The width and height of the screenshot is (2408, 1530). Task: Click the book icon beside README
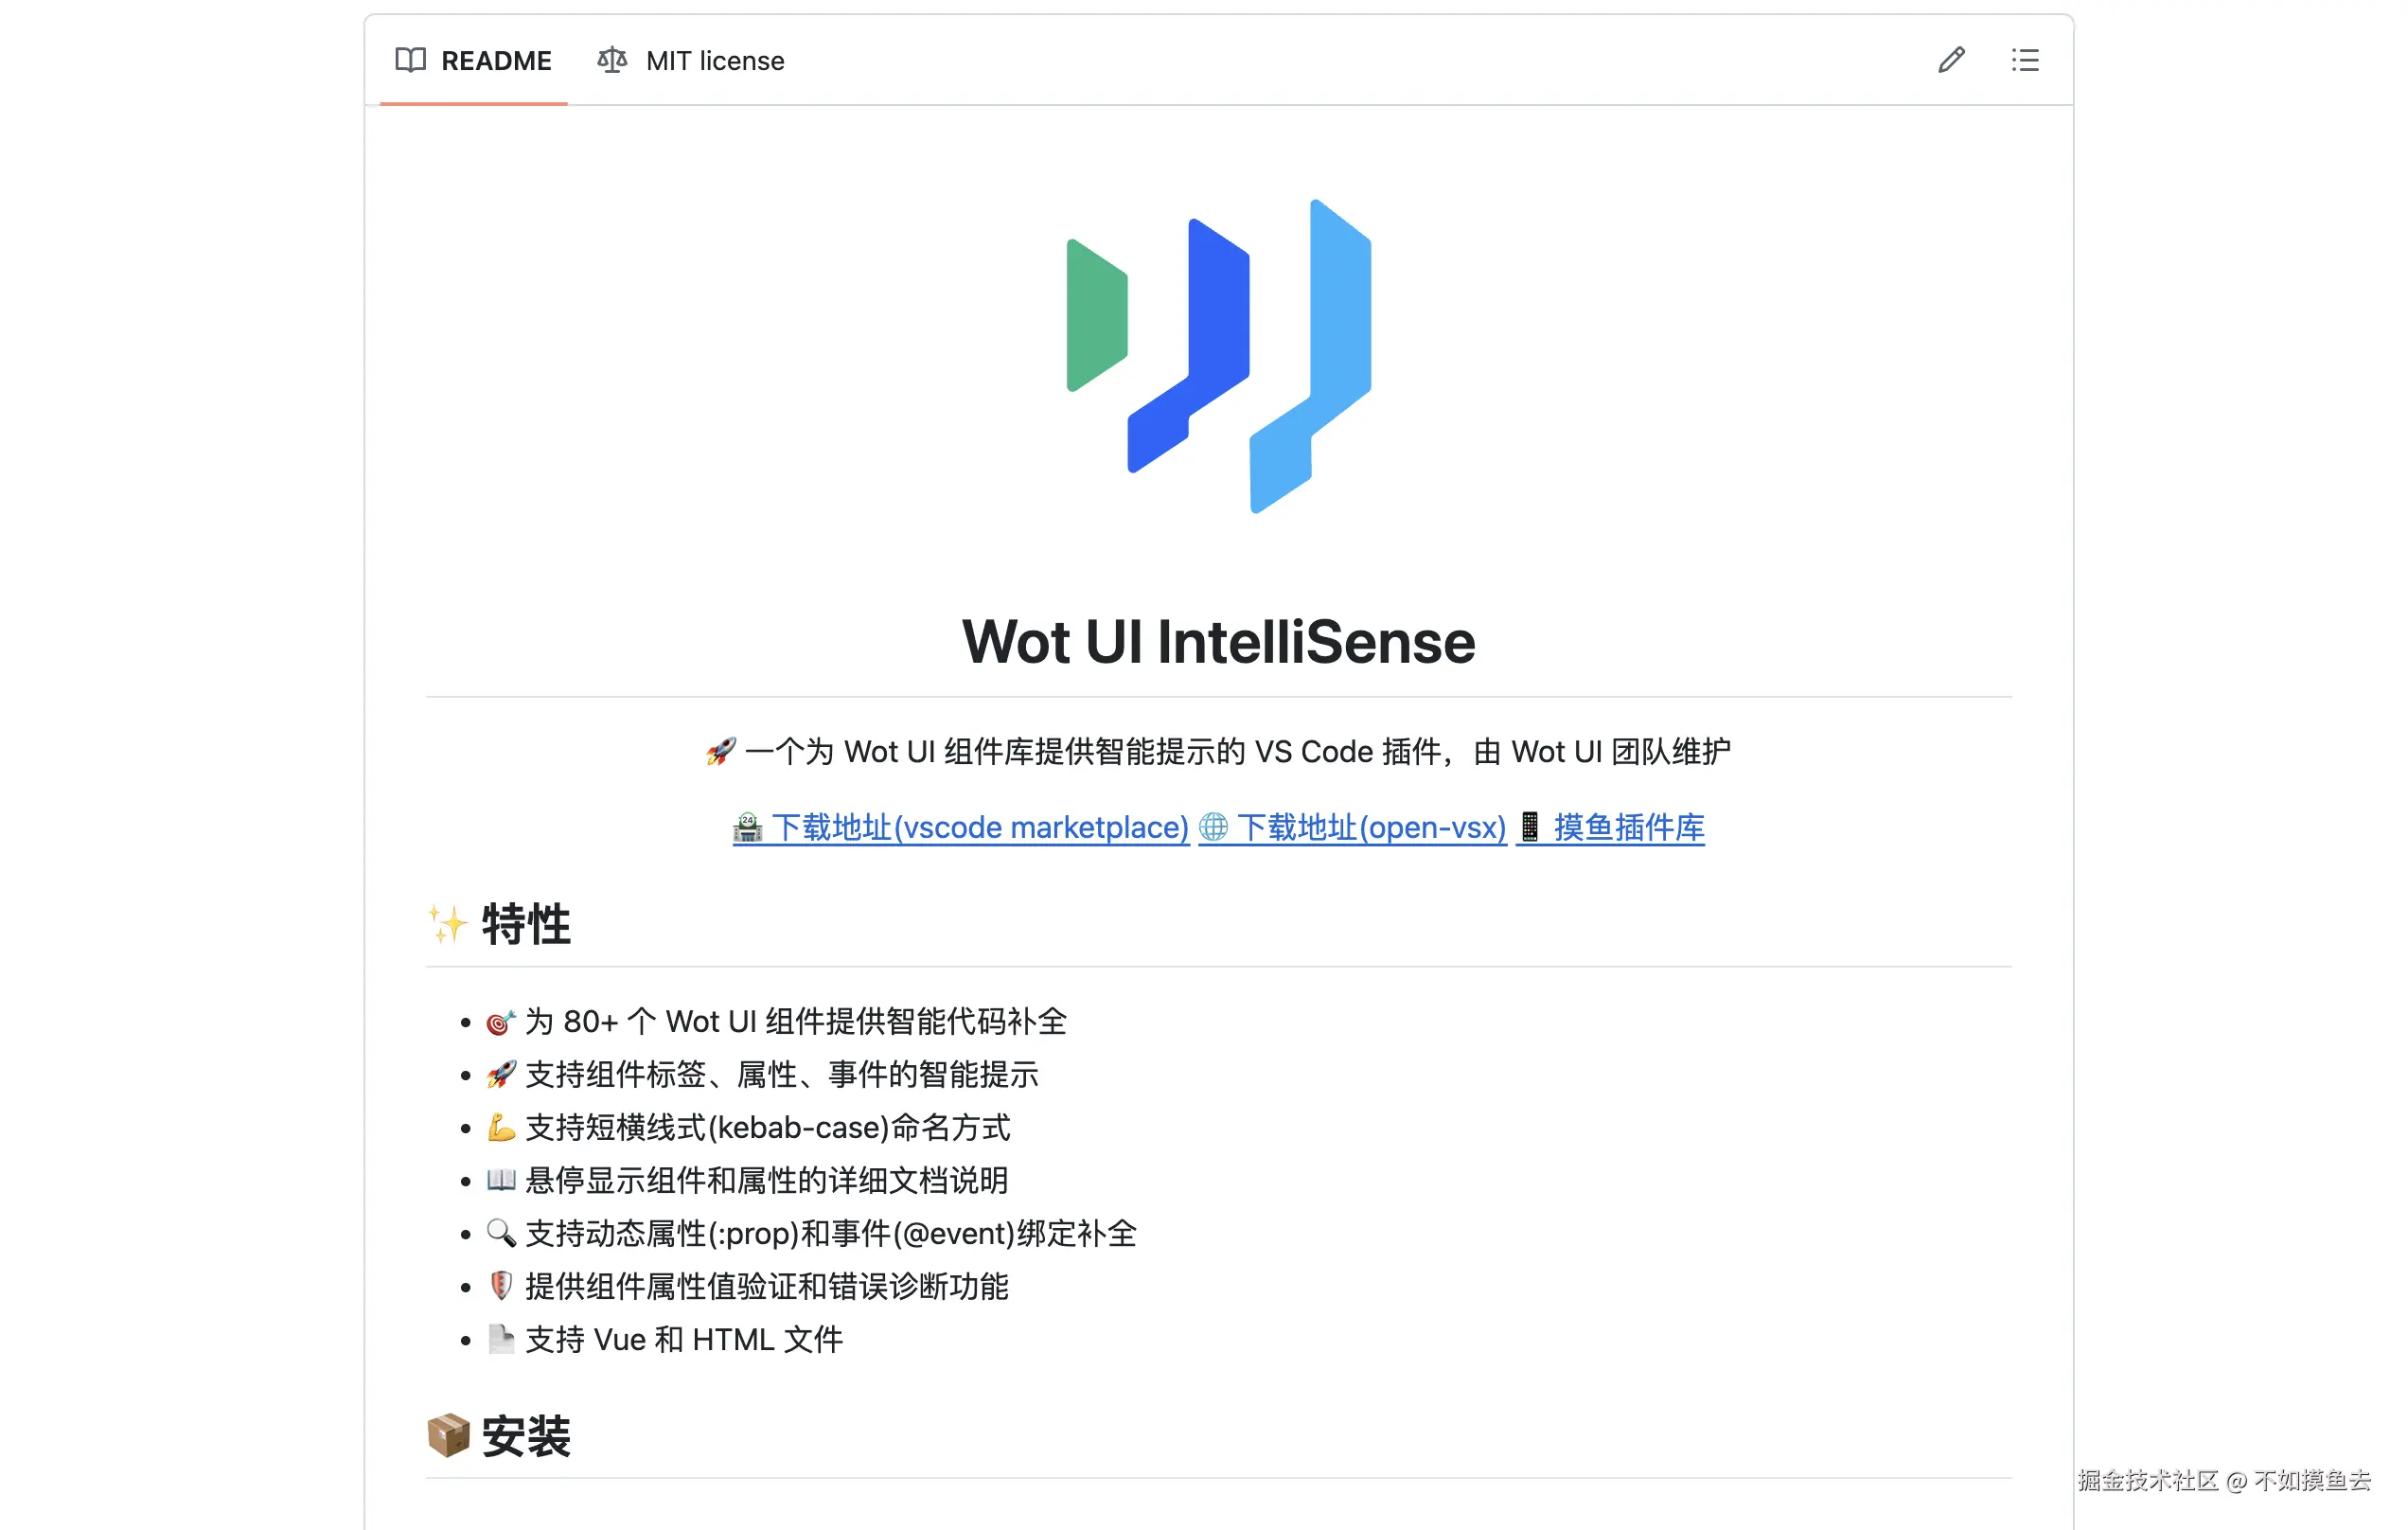click(410, 60)
